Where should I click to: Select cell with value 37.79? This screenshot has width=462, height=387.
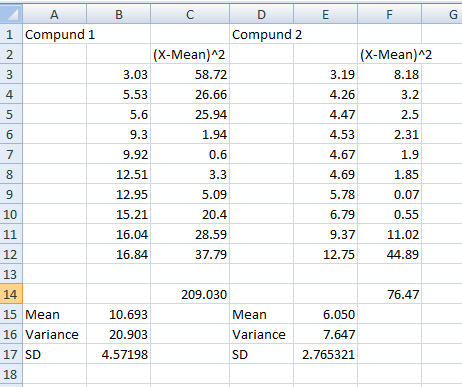point(190,254)
